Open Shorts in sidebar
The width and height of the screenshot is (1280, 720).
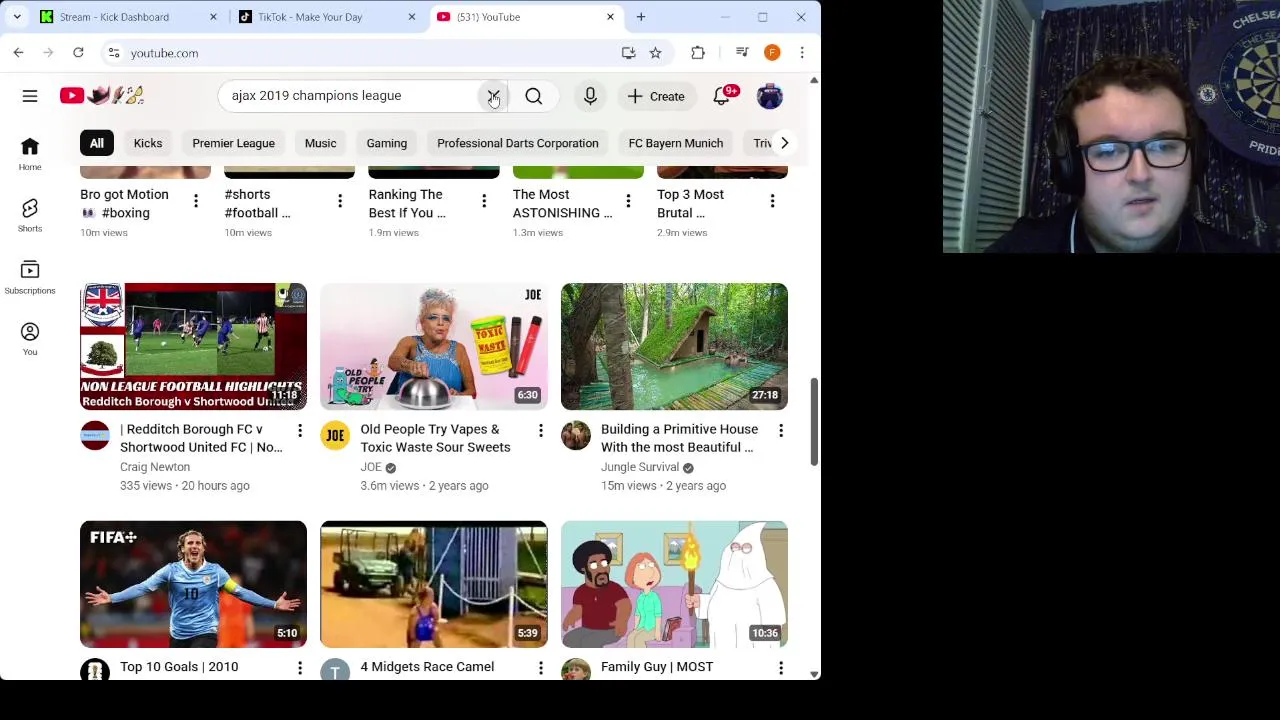point(30,214)
